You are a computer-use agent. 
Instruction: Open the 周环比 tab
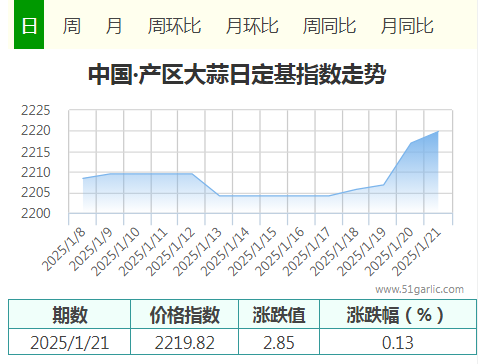click(174, 26)
